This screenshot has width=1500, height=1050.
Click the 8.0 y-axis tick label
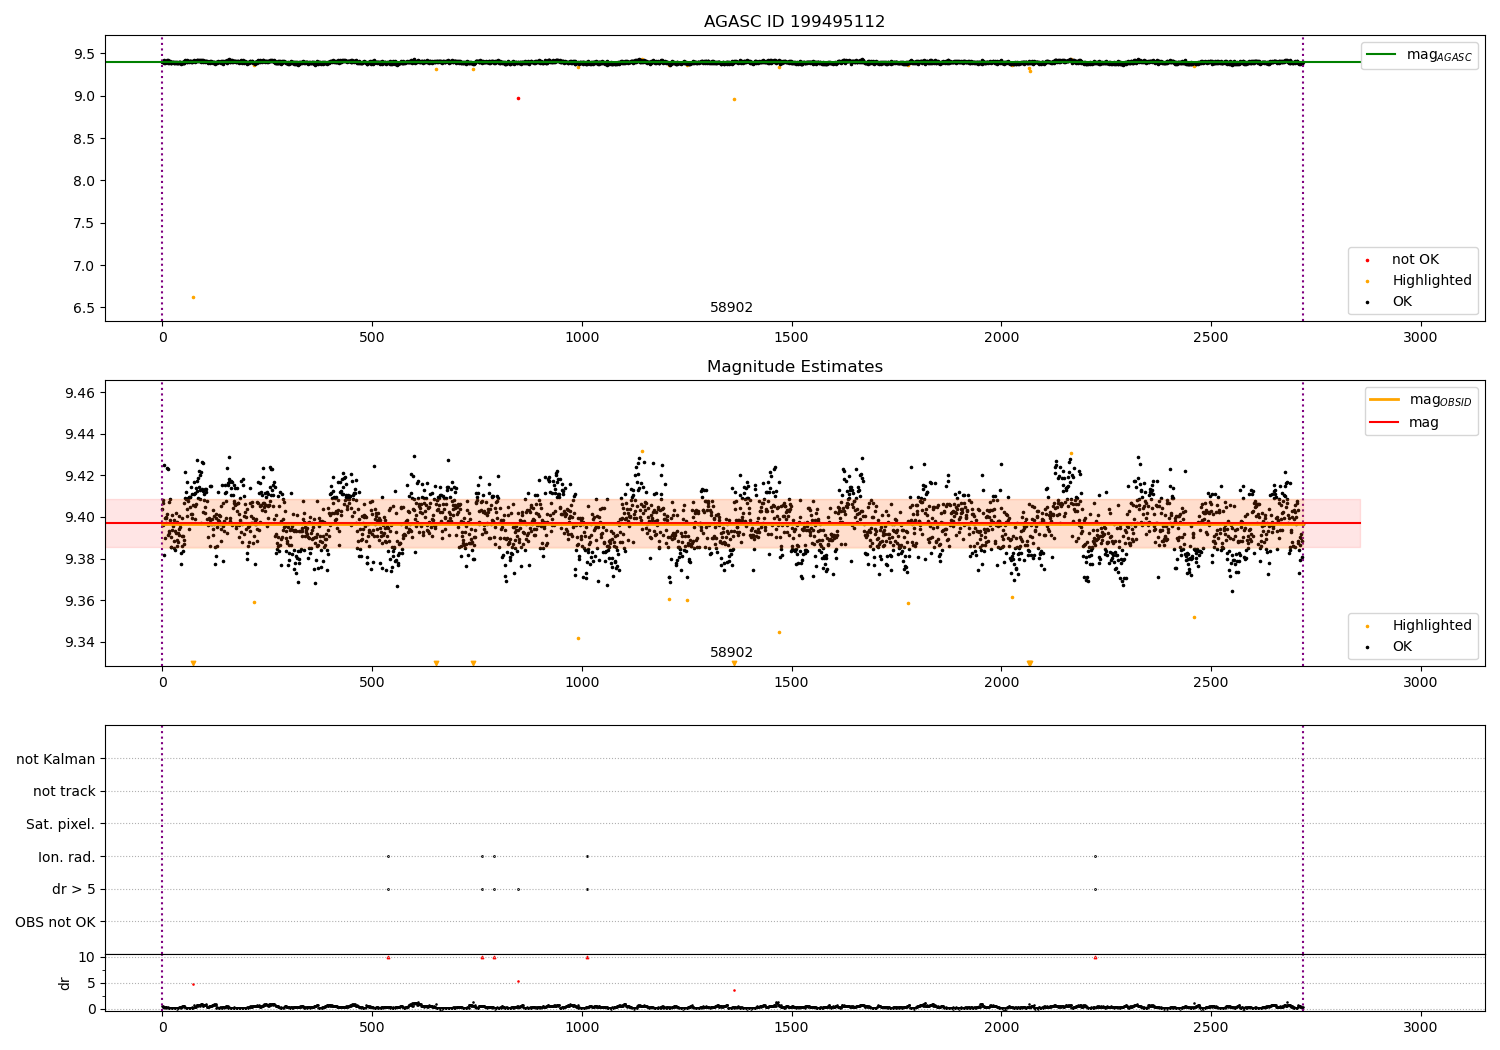click(84, 181)
